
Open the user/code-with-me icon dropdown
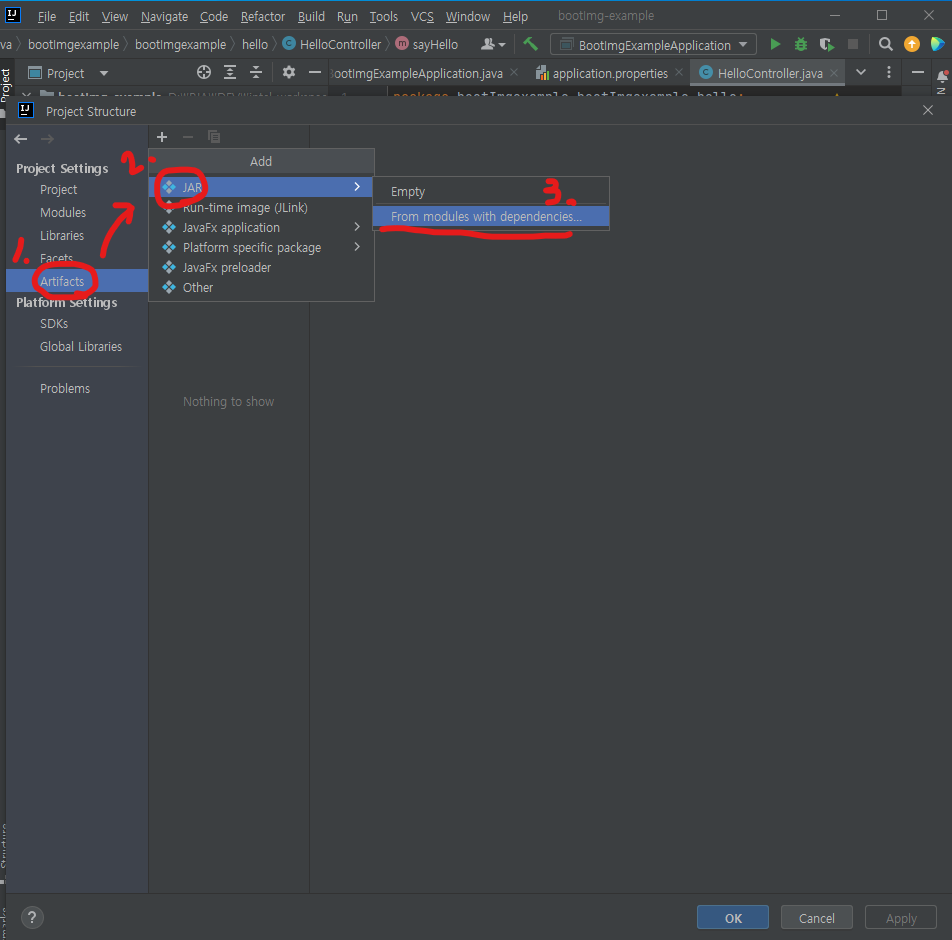pos(492,44)
